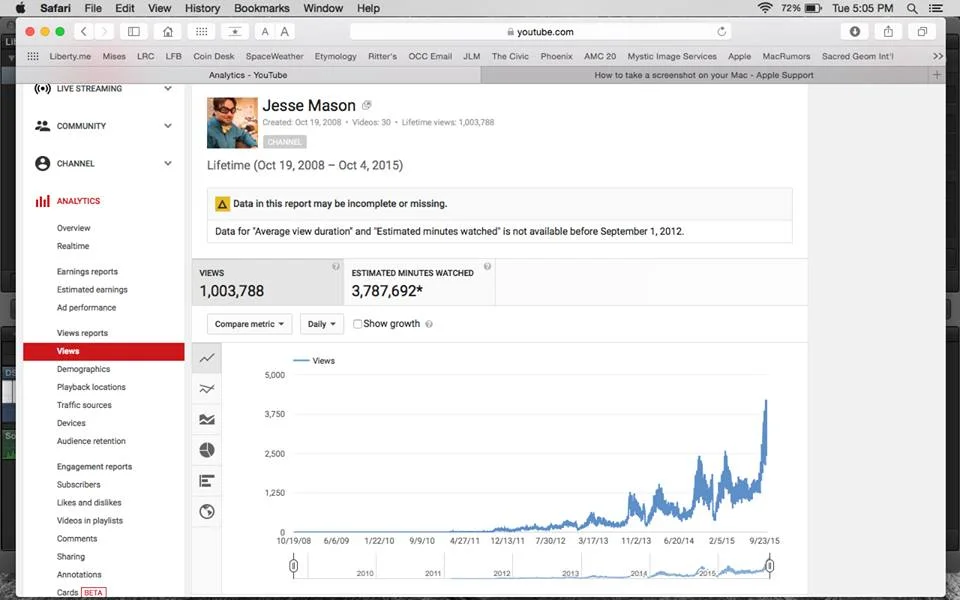Enable the Show growth checkbox
960x600 pixels.
358,324
